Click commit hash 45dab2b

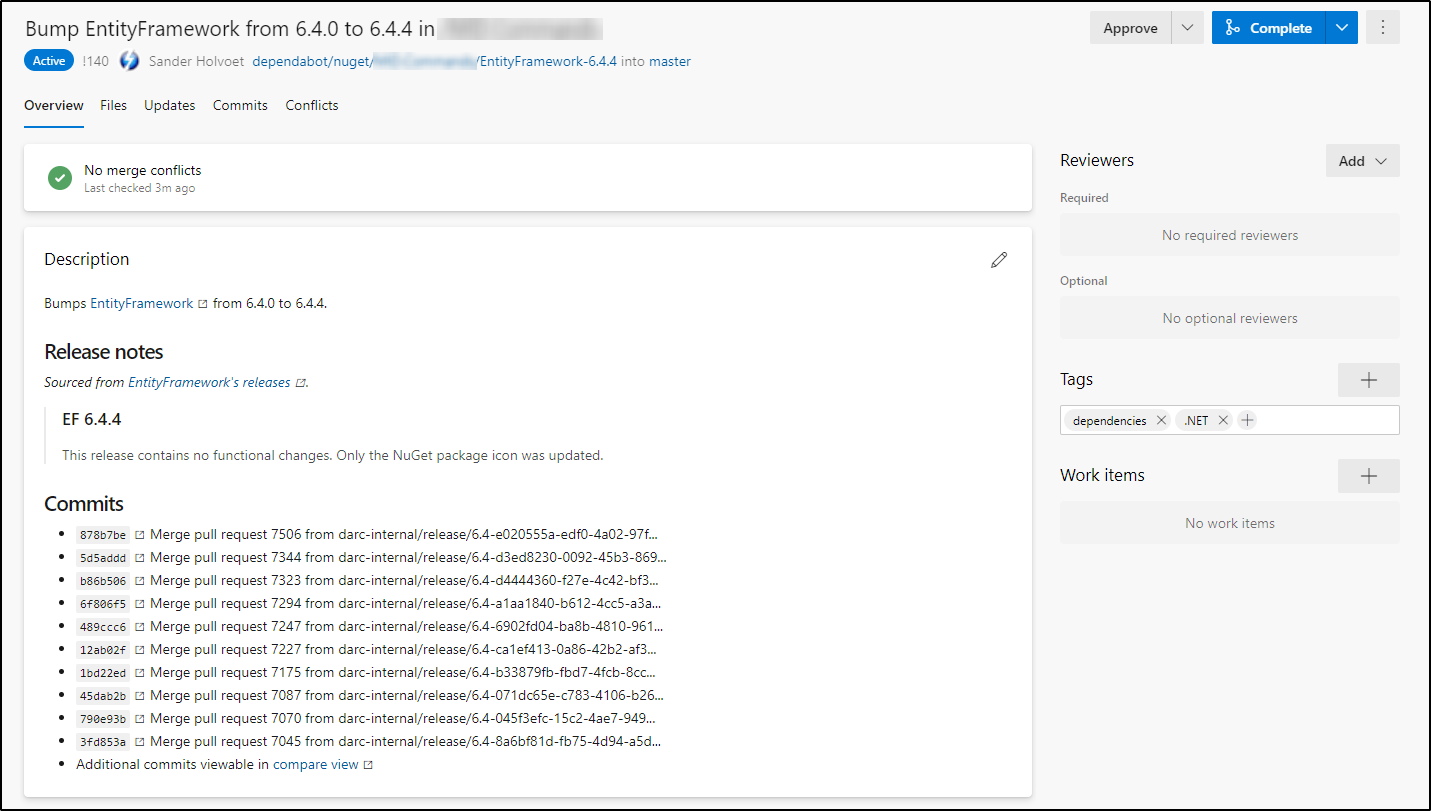[104, 696]
